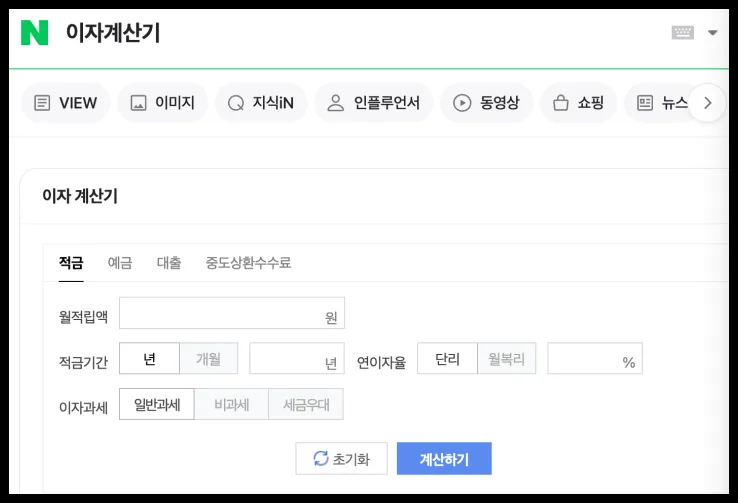Viewport: 738px width, 503px height.
Task: Focus the 적금기간 duration input field
Action: click(297, 359)
